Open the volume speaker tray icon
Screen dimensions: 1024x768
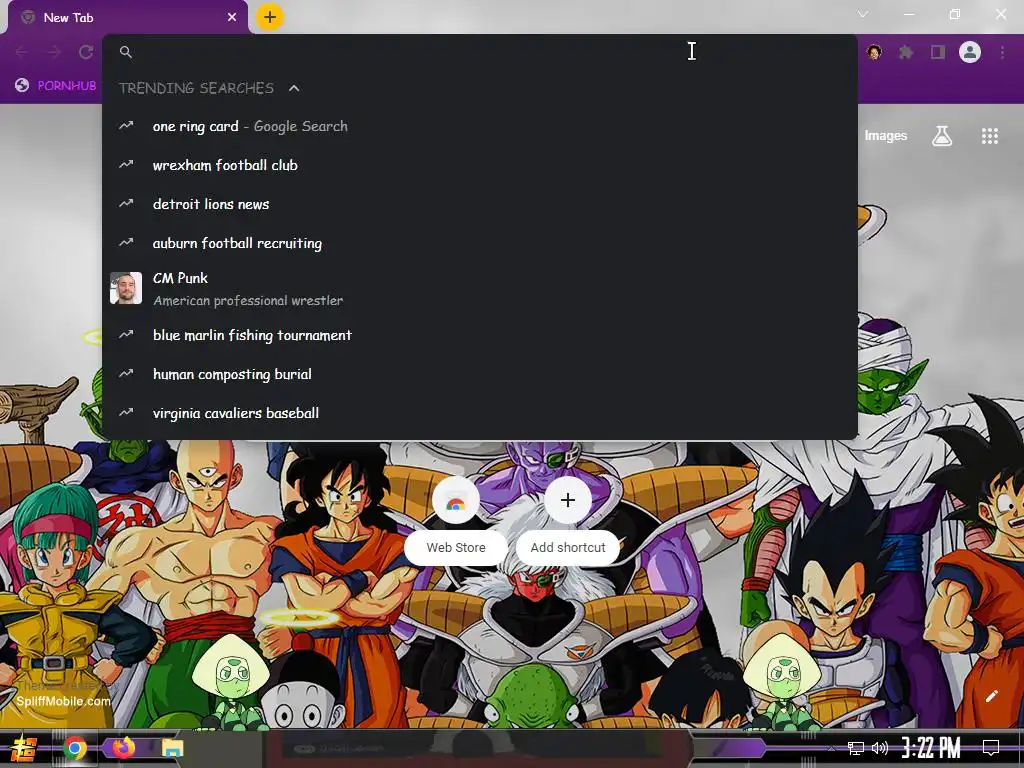[880, 748]
